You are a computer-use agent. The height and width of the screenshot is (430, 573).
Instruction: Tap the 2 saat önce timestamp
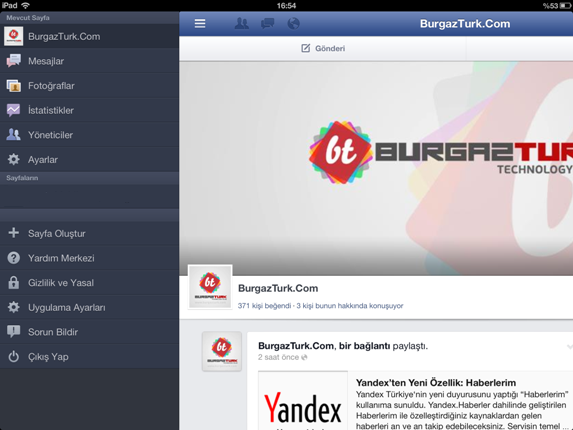[x=278, y=357]
